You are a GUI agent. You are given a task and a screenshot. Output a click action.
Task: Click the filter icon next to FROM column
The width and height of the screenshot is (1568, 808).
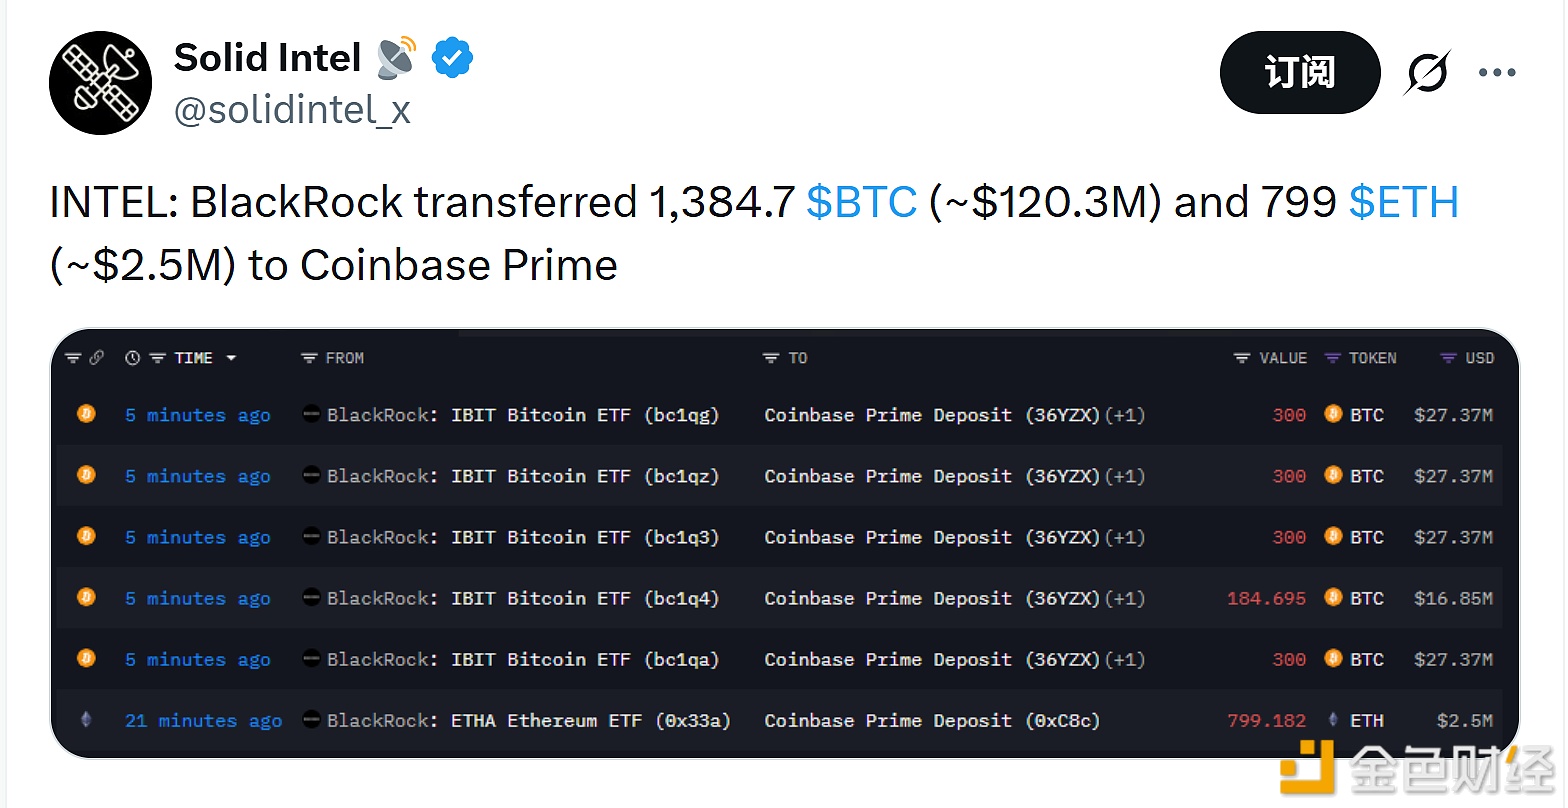click(310, 357)
